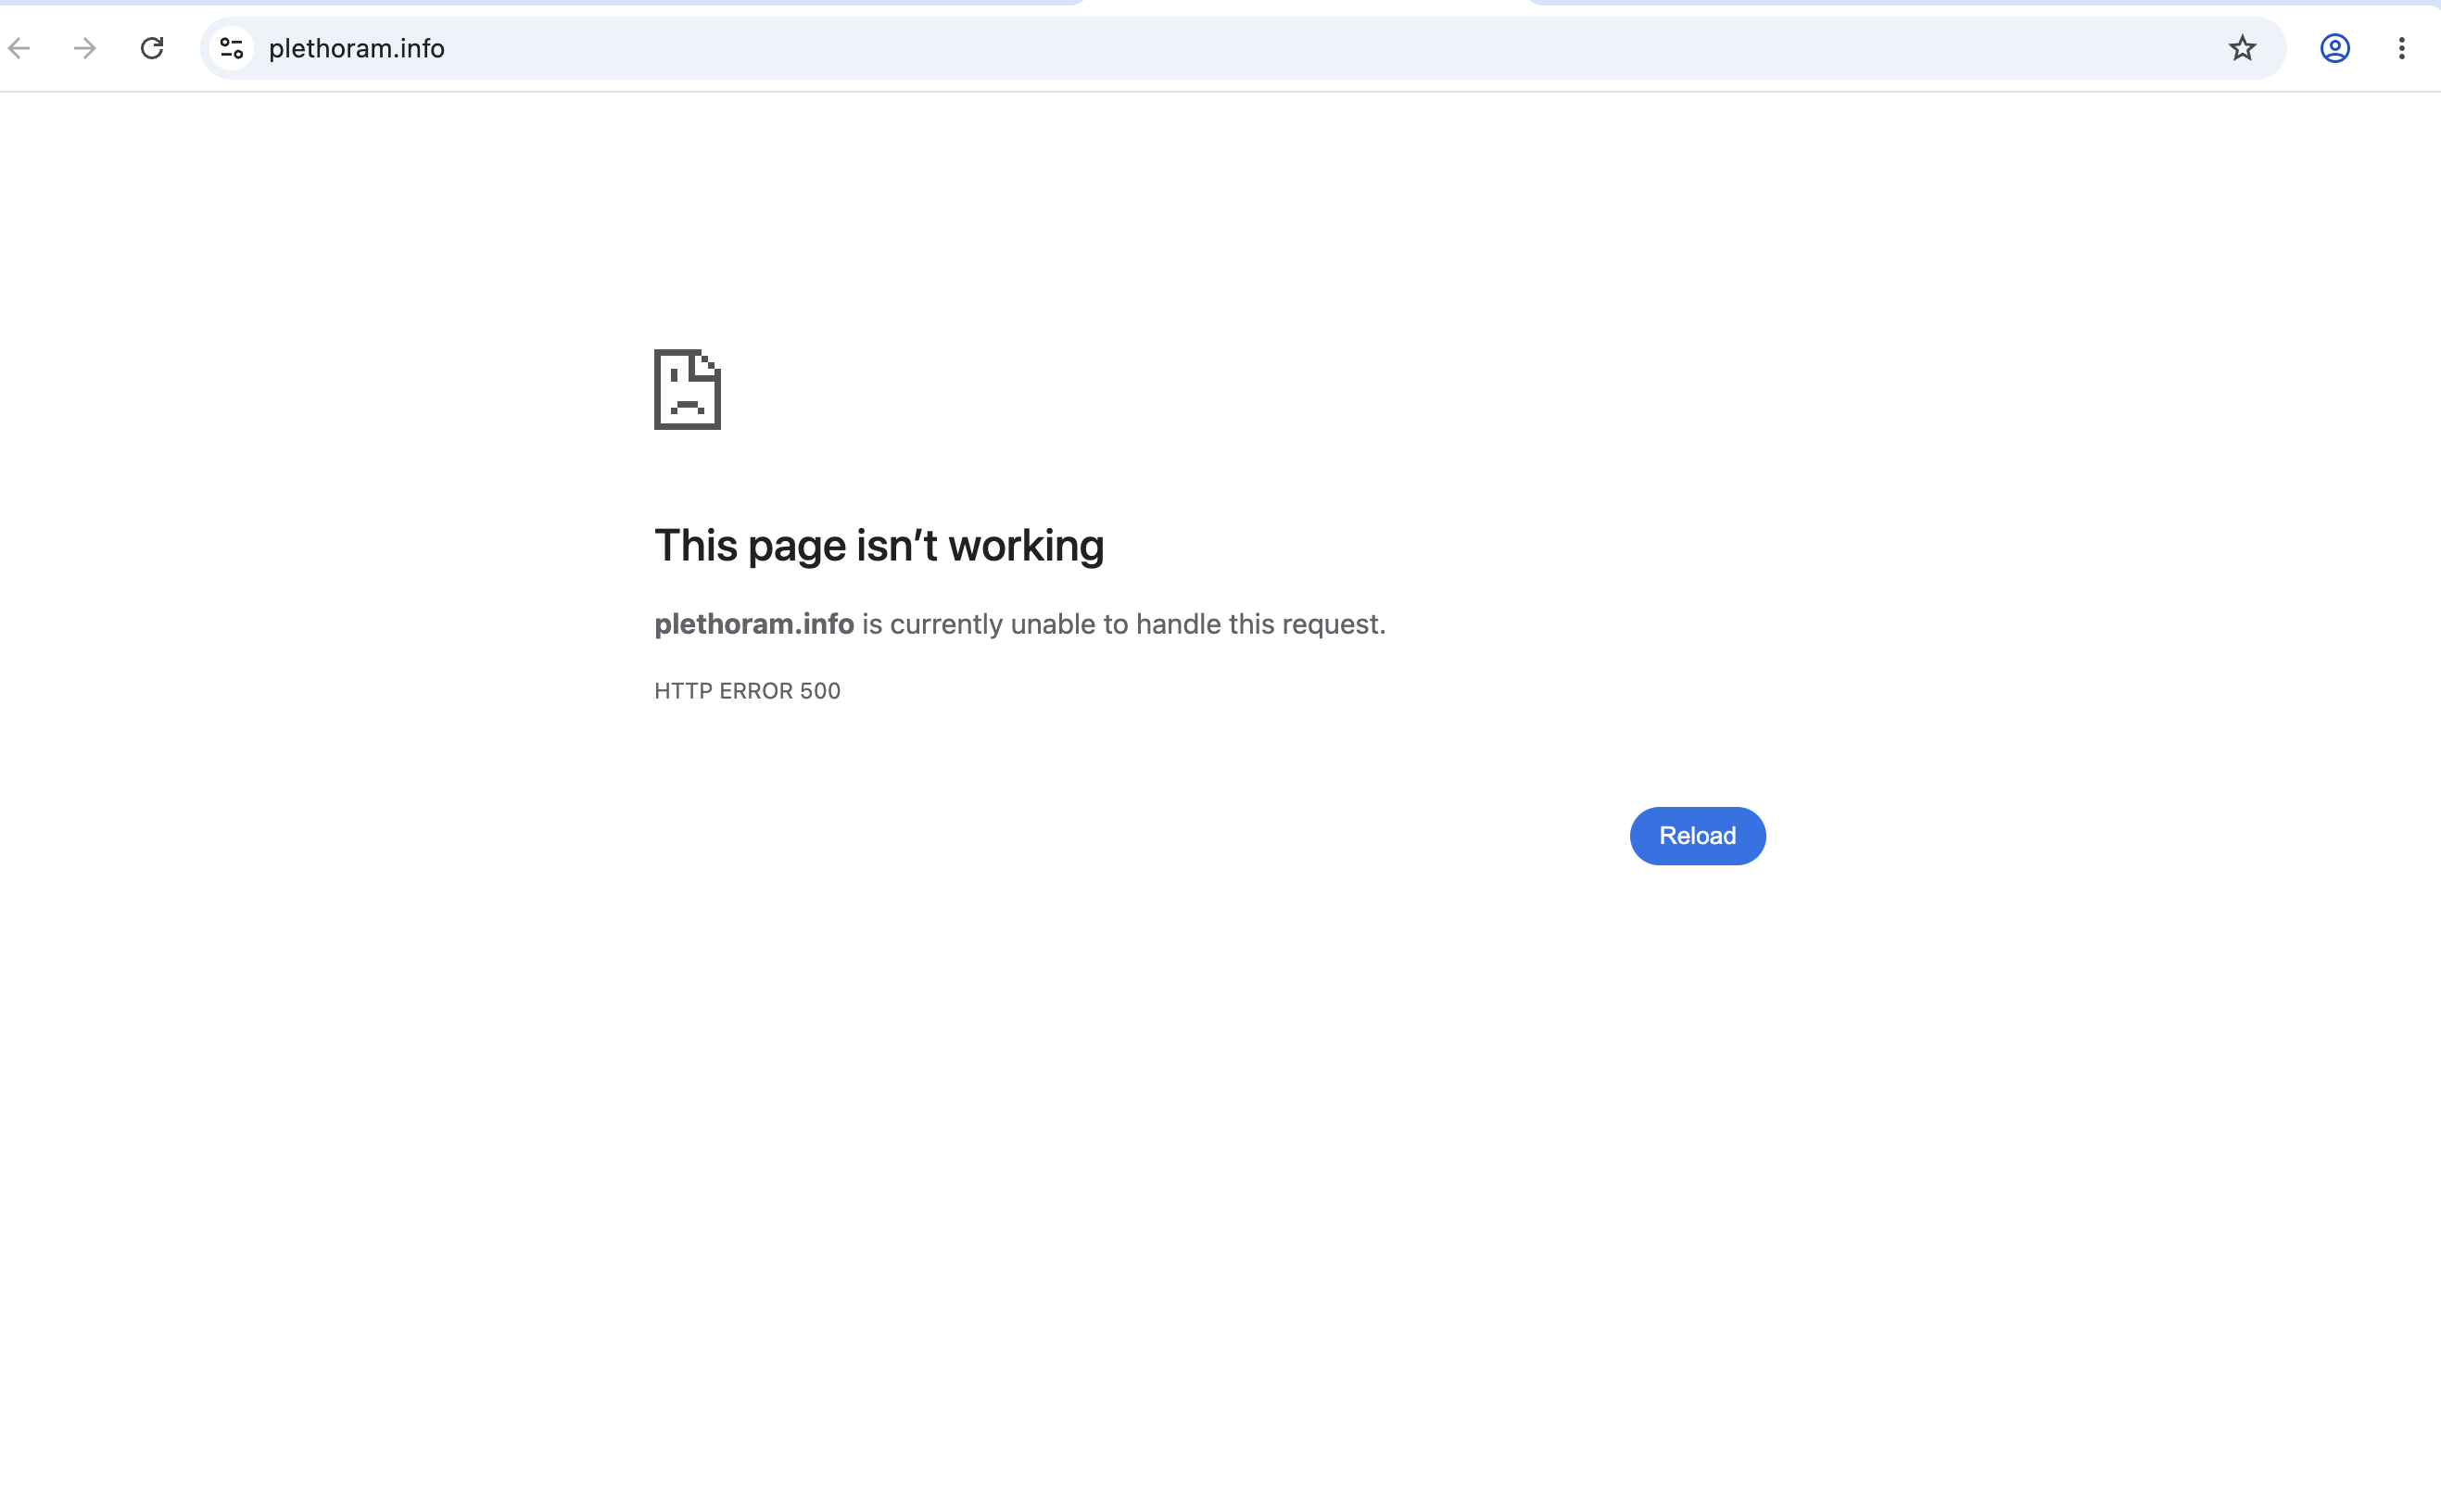Screen dimensions: 2441x1512
Task: Open Chrome's three-dot menu
Action: (2402, 48)
